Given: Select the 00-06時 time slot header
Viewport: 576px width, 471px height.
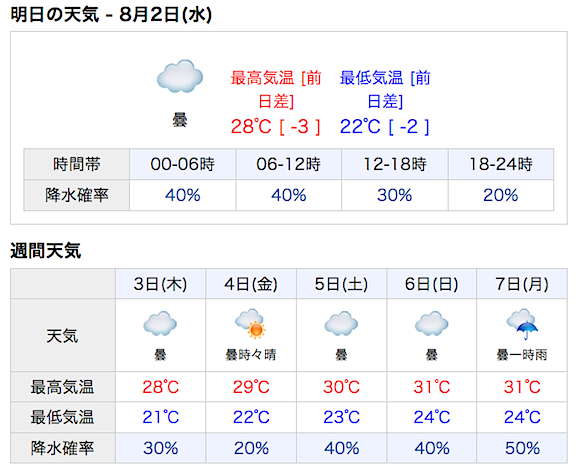Looking at the screenshot, I should [x=183, y=164].
